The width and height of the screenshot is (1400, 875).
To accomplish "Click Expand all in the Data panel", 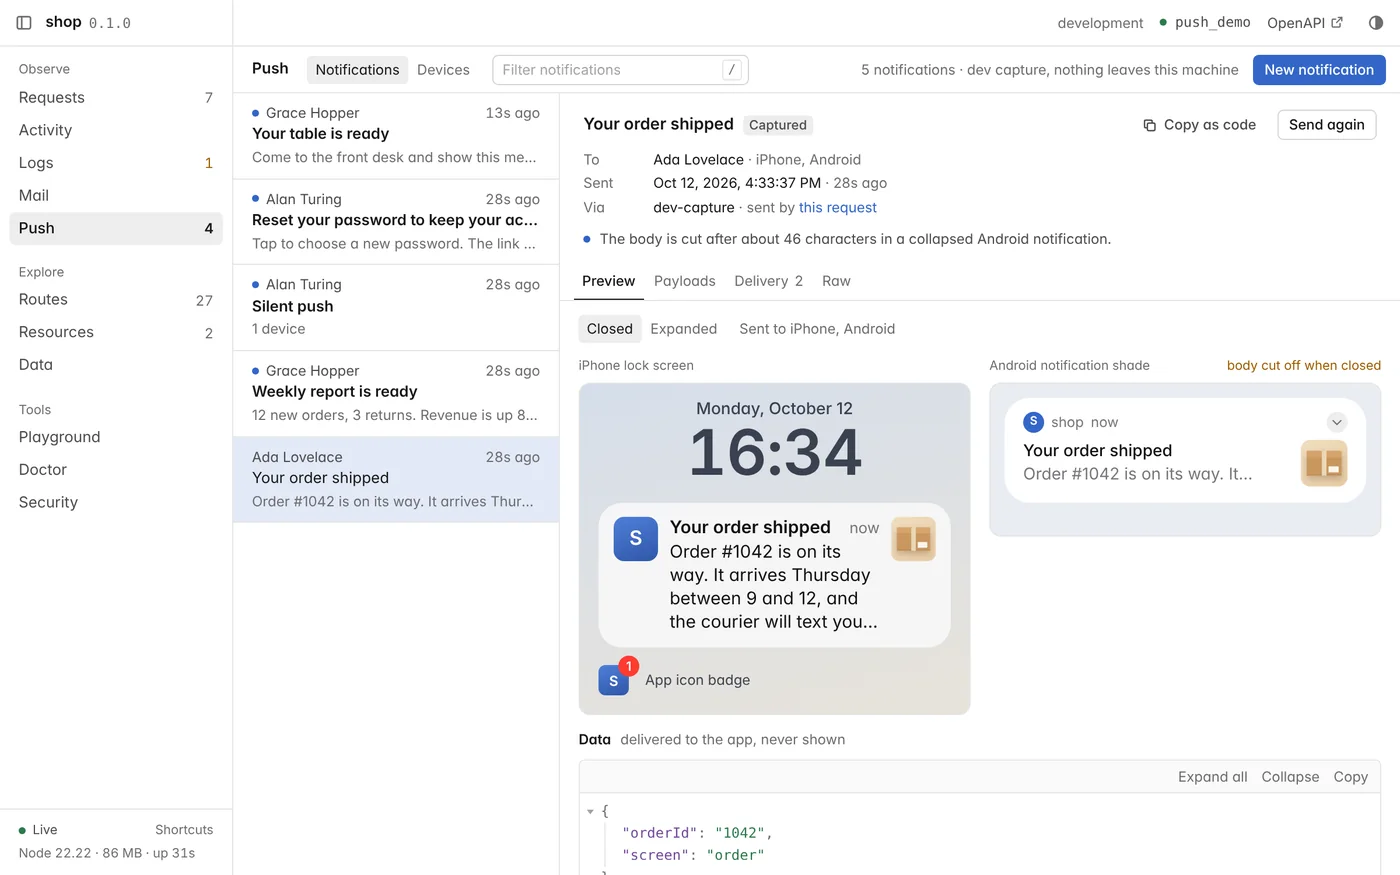I will 1212,777.
